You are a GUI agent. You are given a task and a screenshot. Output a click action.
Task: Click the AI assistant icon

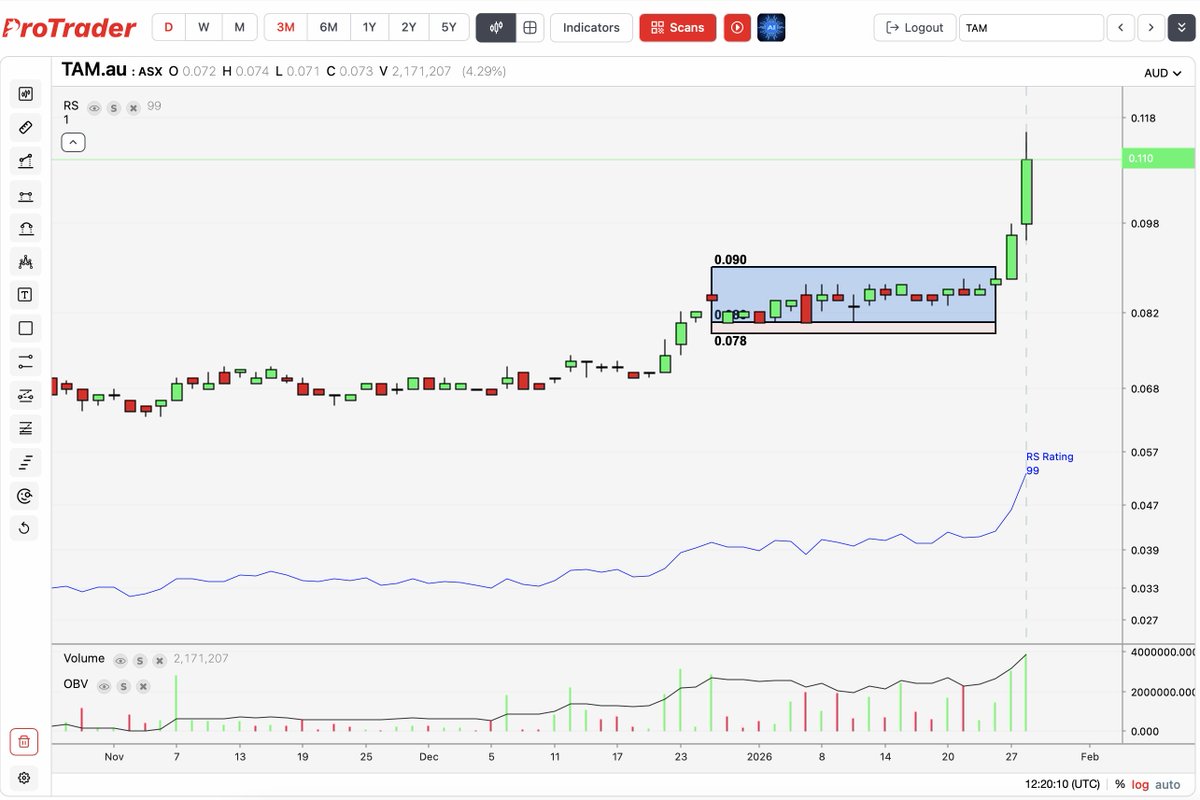pyautogui.click(x=771, y=27)
